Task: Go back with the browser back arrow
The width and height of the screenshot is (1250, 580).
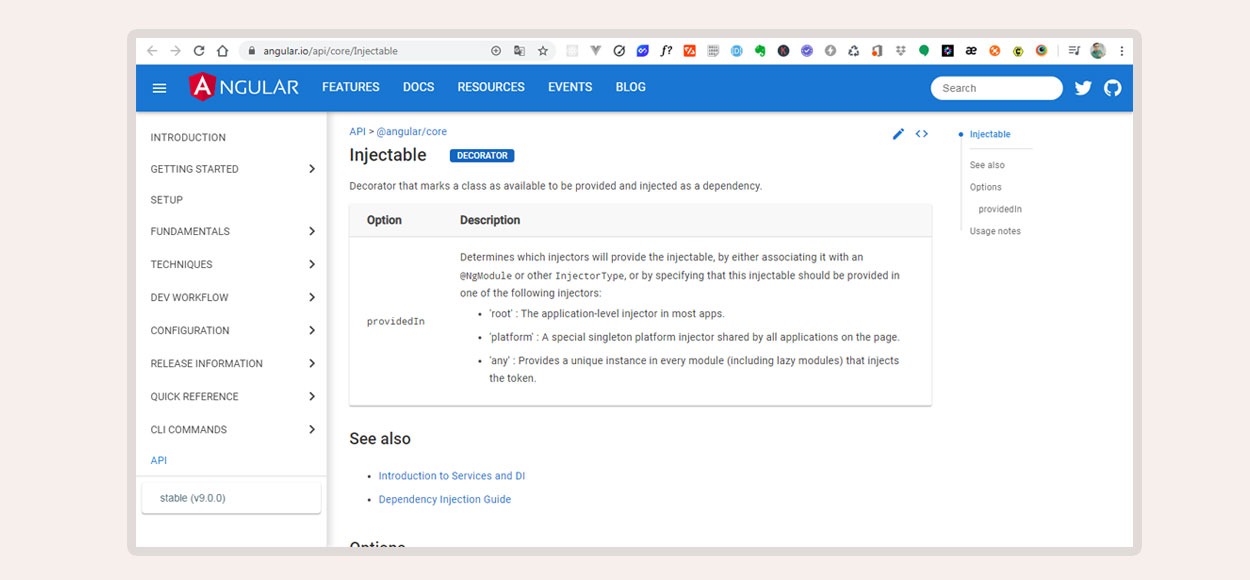Action: click(x=152, y=50)
